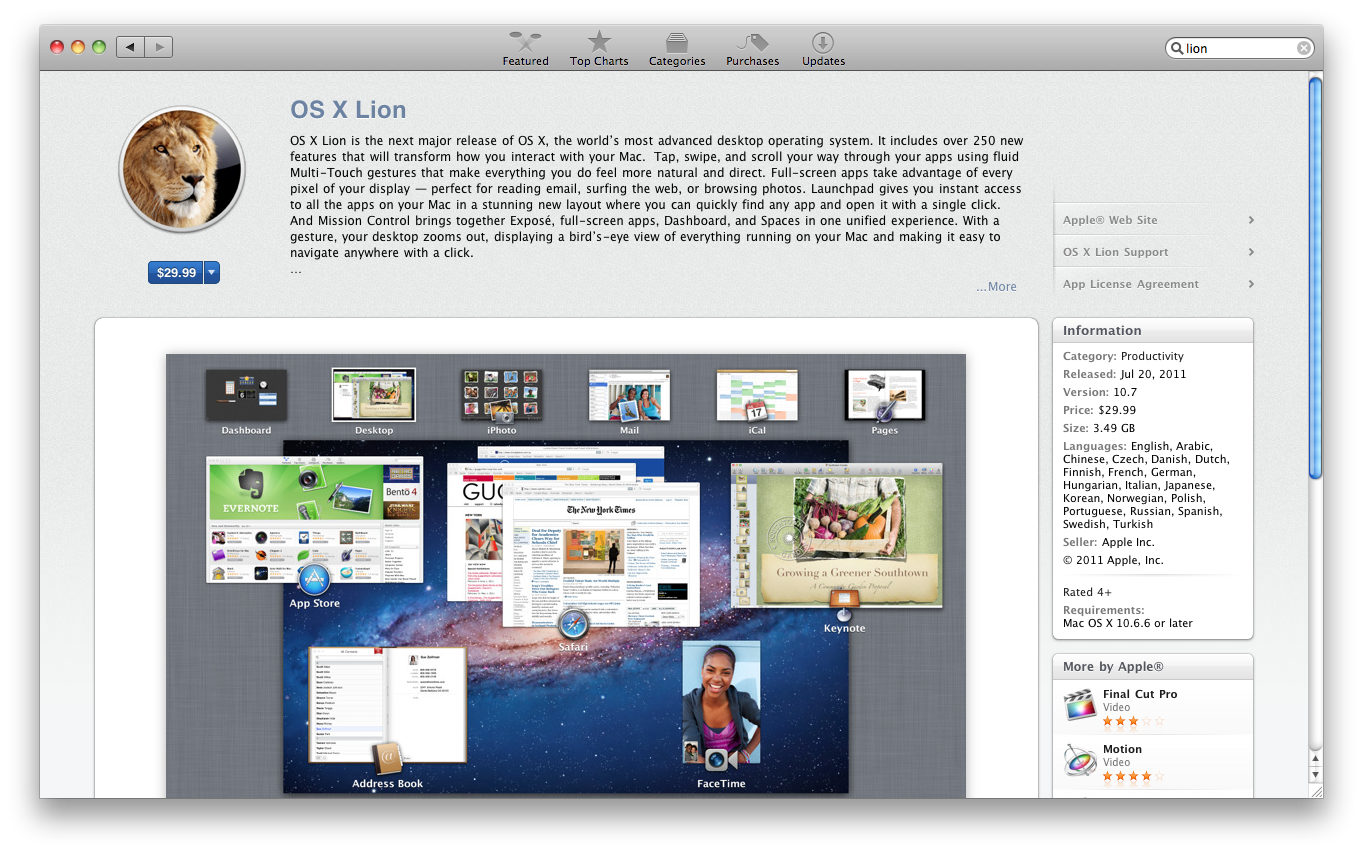Click the Mission Control screenshot
Viewport: 1363px width, 853px height.
click(566, 575)
